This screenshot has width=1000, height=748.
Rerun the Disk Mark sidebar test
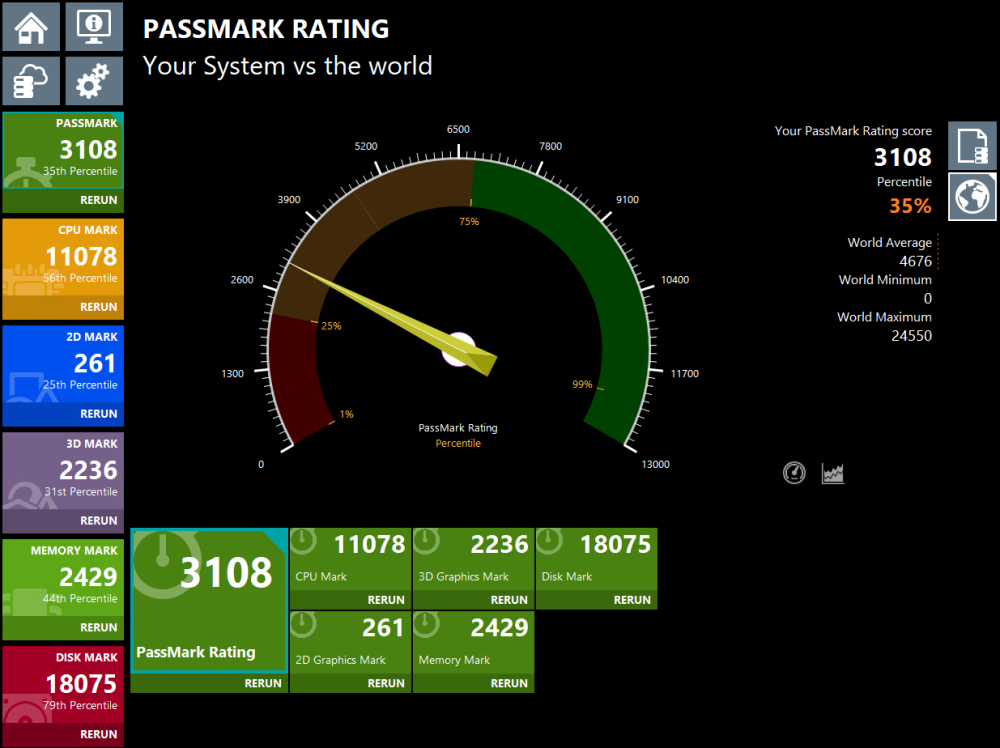98,734
